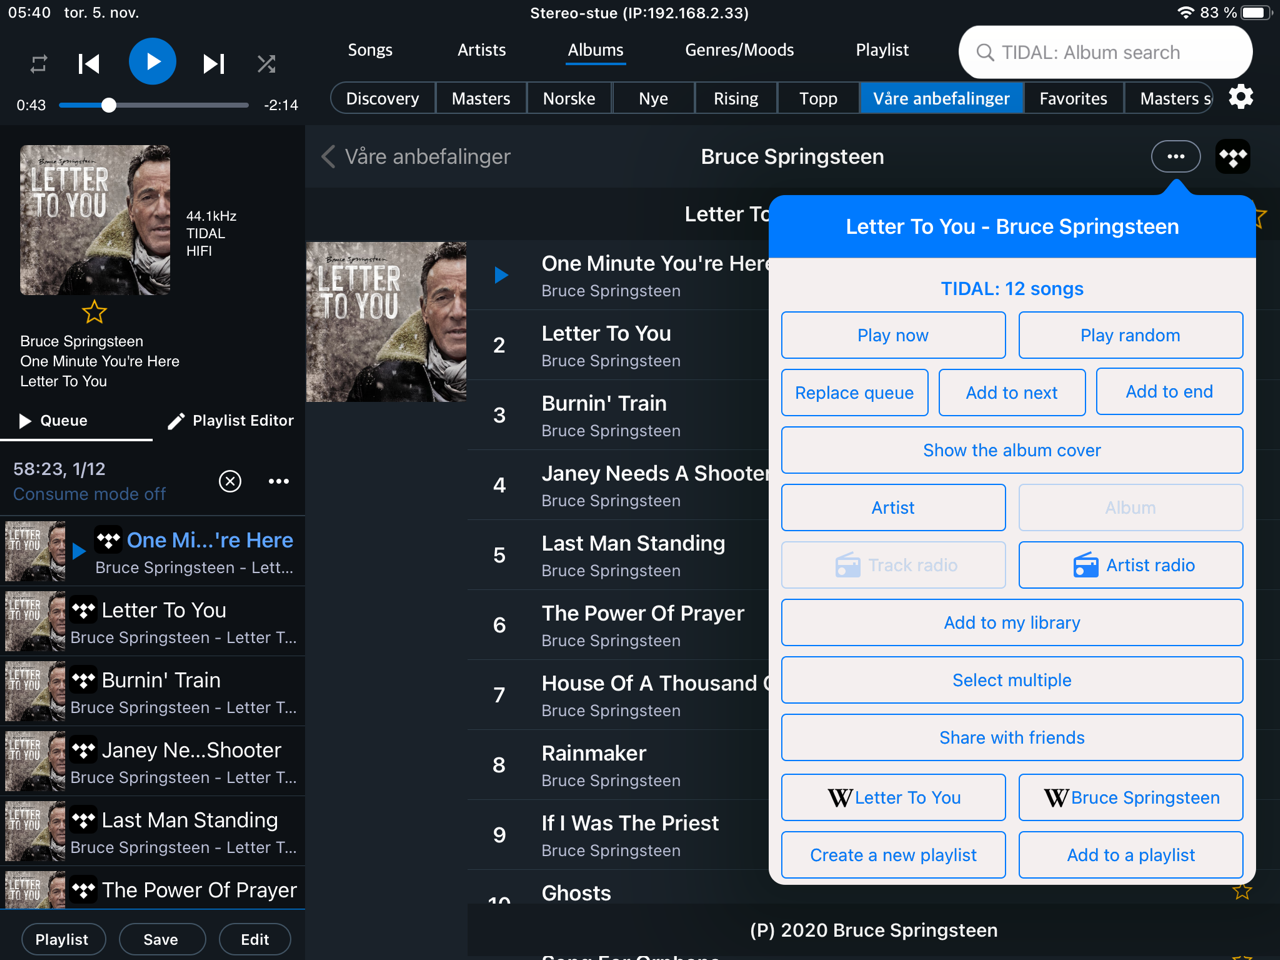1280x960 pixels.
Task: Select the Masters category
Action: [x=481, y=98]
